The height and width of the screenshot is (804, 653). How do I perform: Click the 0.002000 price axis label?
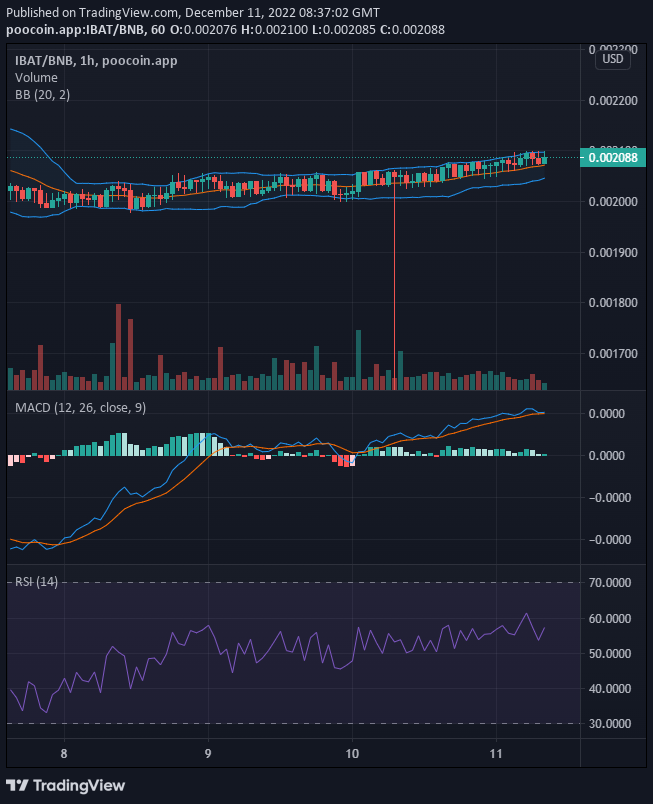(613, 202)
